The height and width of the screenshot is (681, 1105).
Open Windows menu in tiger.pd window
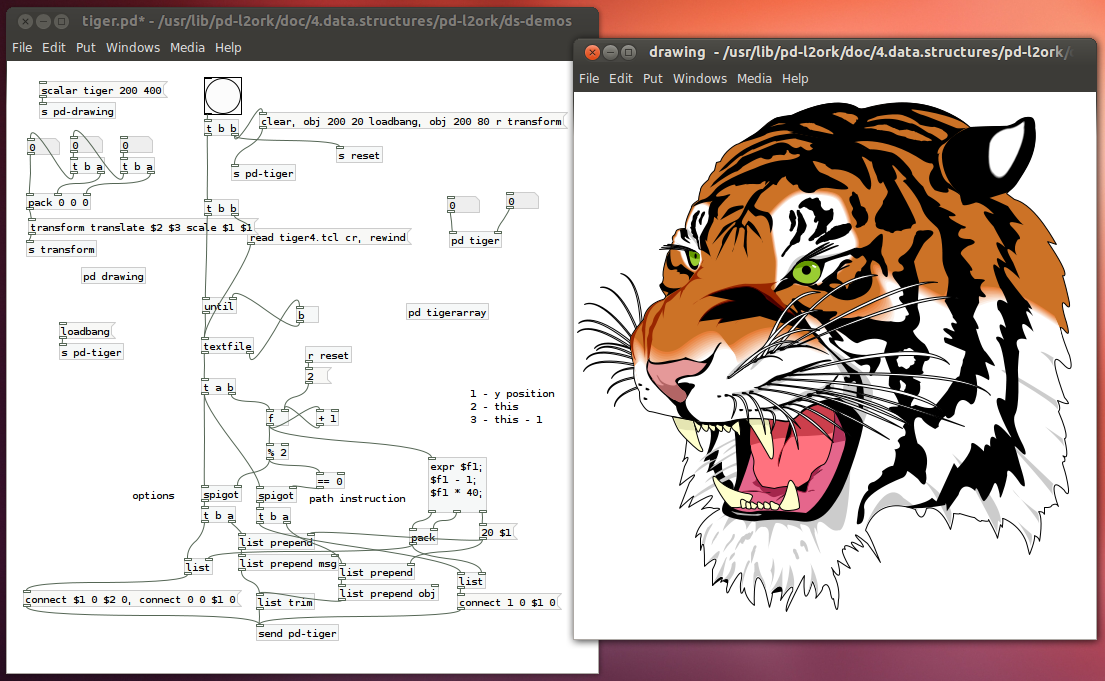[x=133, y=47]
